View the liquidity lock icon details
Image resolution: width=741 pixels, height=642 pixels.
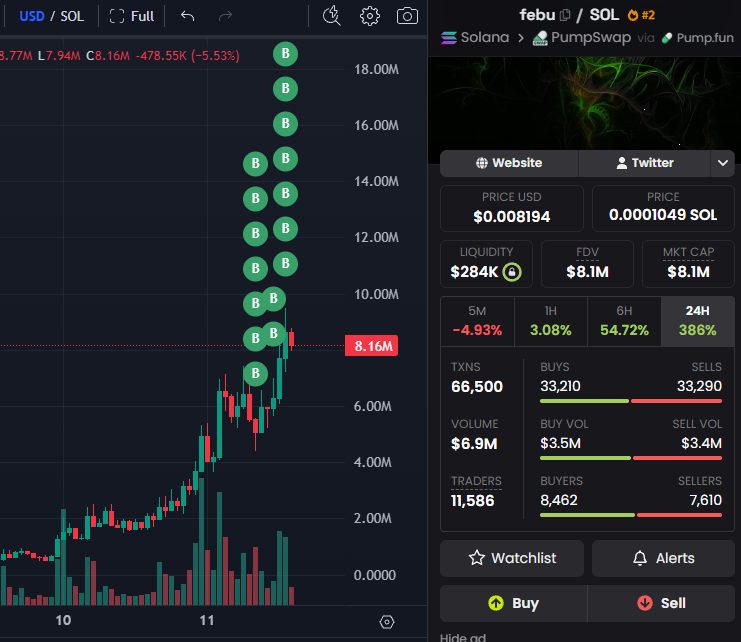tap(512, 272)
